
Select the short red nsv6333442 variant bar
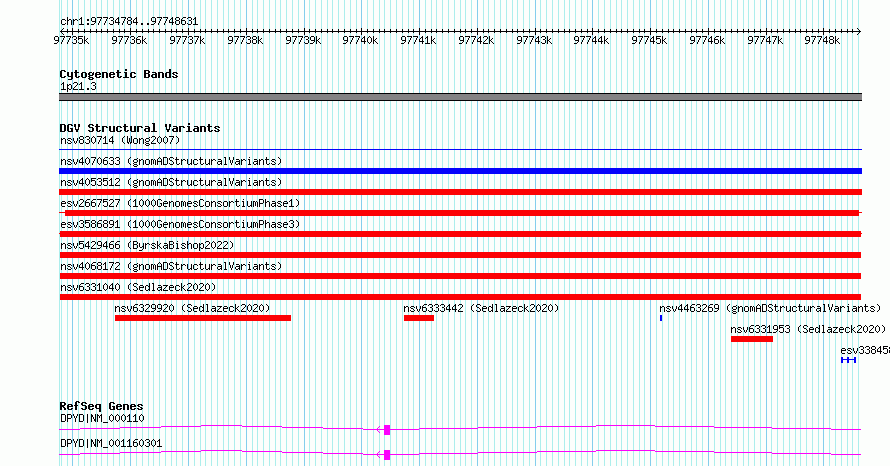click(x=419, y=318)
